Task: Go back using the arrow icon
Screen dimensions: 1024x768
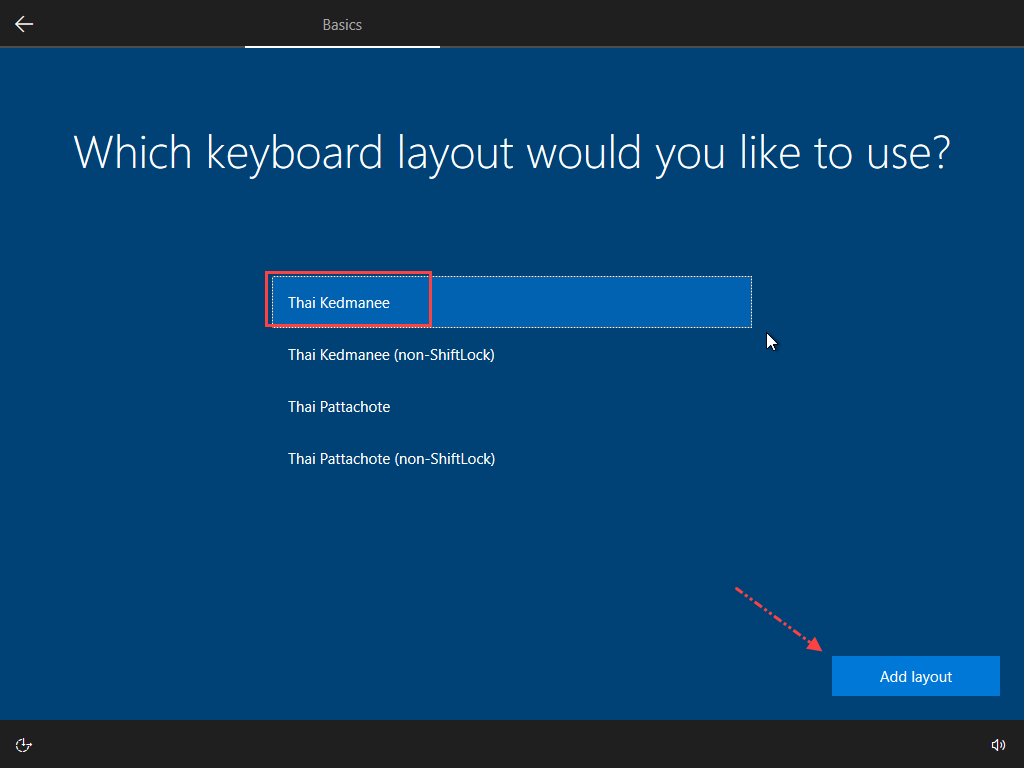Action: [24, 24]
